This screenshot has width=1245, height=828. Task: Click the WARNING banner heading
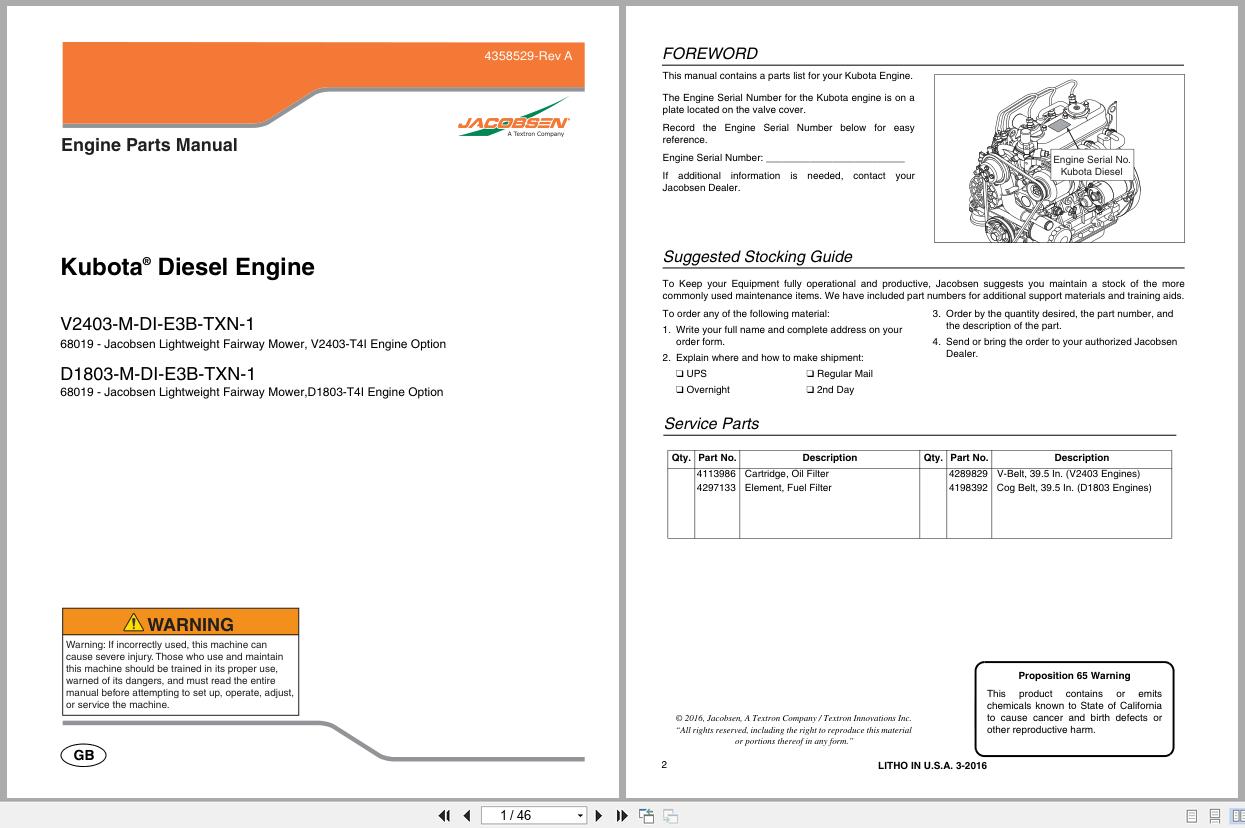coord(180,623)
